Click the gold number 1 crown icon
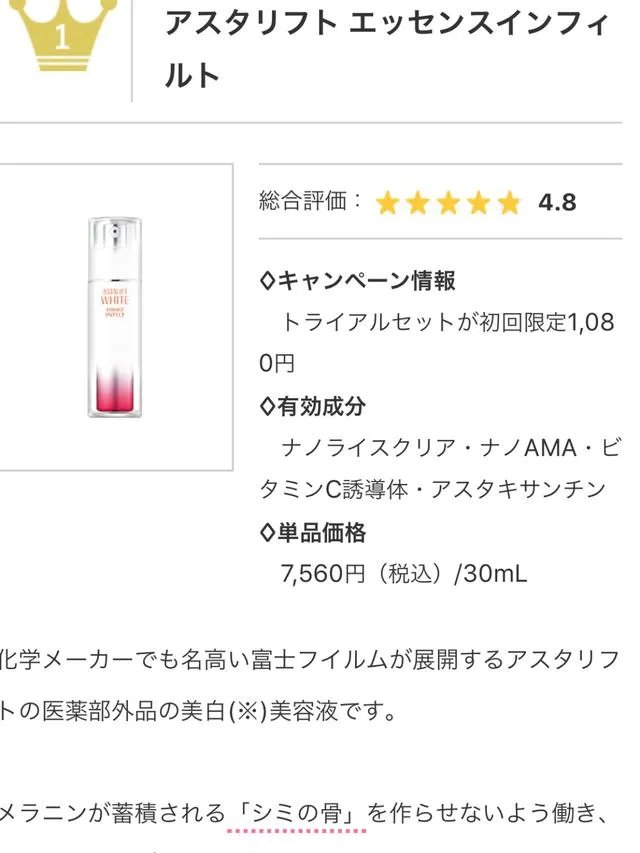Image resolution: width=640 pixels, height=853 pixels. (x=60, y=36)
